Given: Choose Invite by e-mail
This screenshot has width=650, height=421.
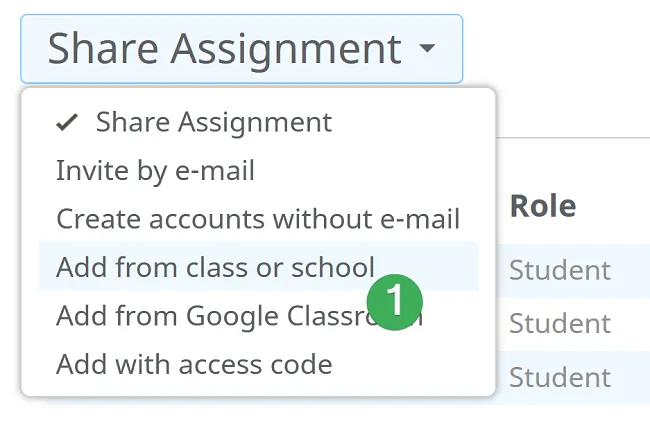Looking at the screenshot, I should coord(258,170).
